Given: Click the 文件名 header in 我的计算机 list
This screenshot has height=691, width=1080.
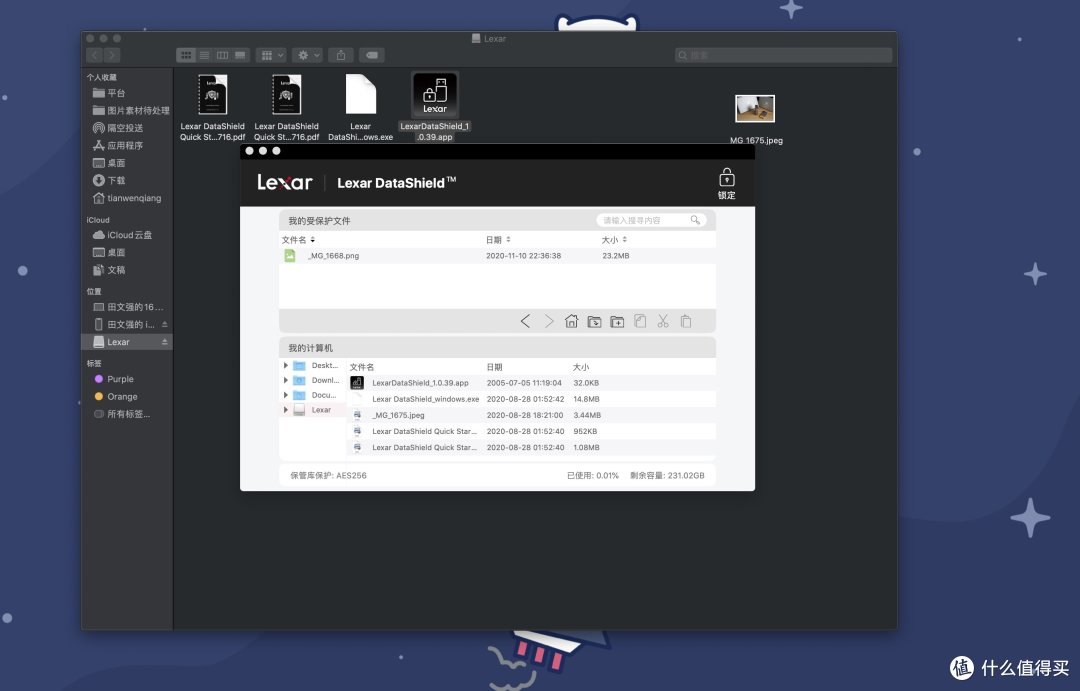Looking at the screenshot, I should point(362,367).
